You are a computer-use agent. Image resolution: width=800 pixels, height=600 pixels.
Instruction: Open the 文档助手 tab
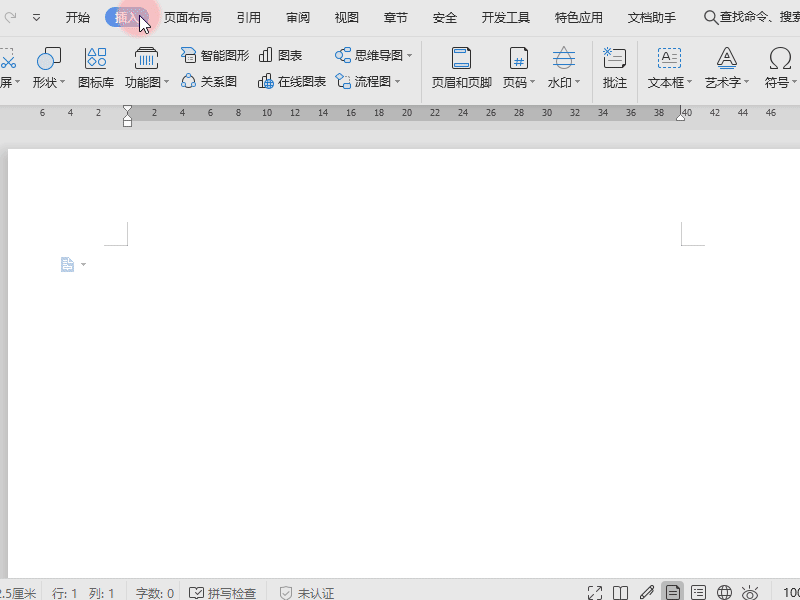[652, 18]
